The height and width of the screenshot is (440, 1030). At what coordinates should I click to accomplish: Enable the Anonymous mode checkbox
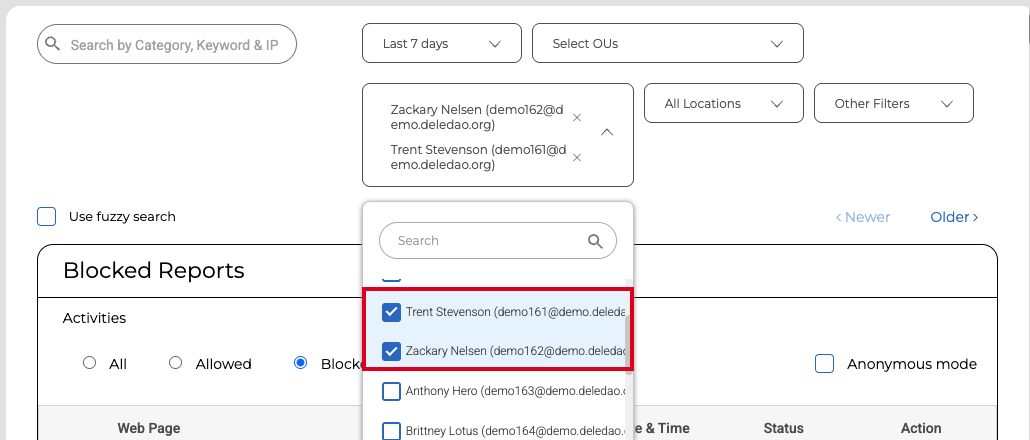click(824, 364)
